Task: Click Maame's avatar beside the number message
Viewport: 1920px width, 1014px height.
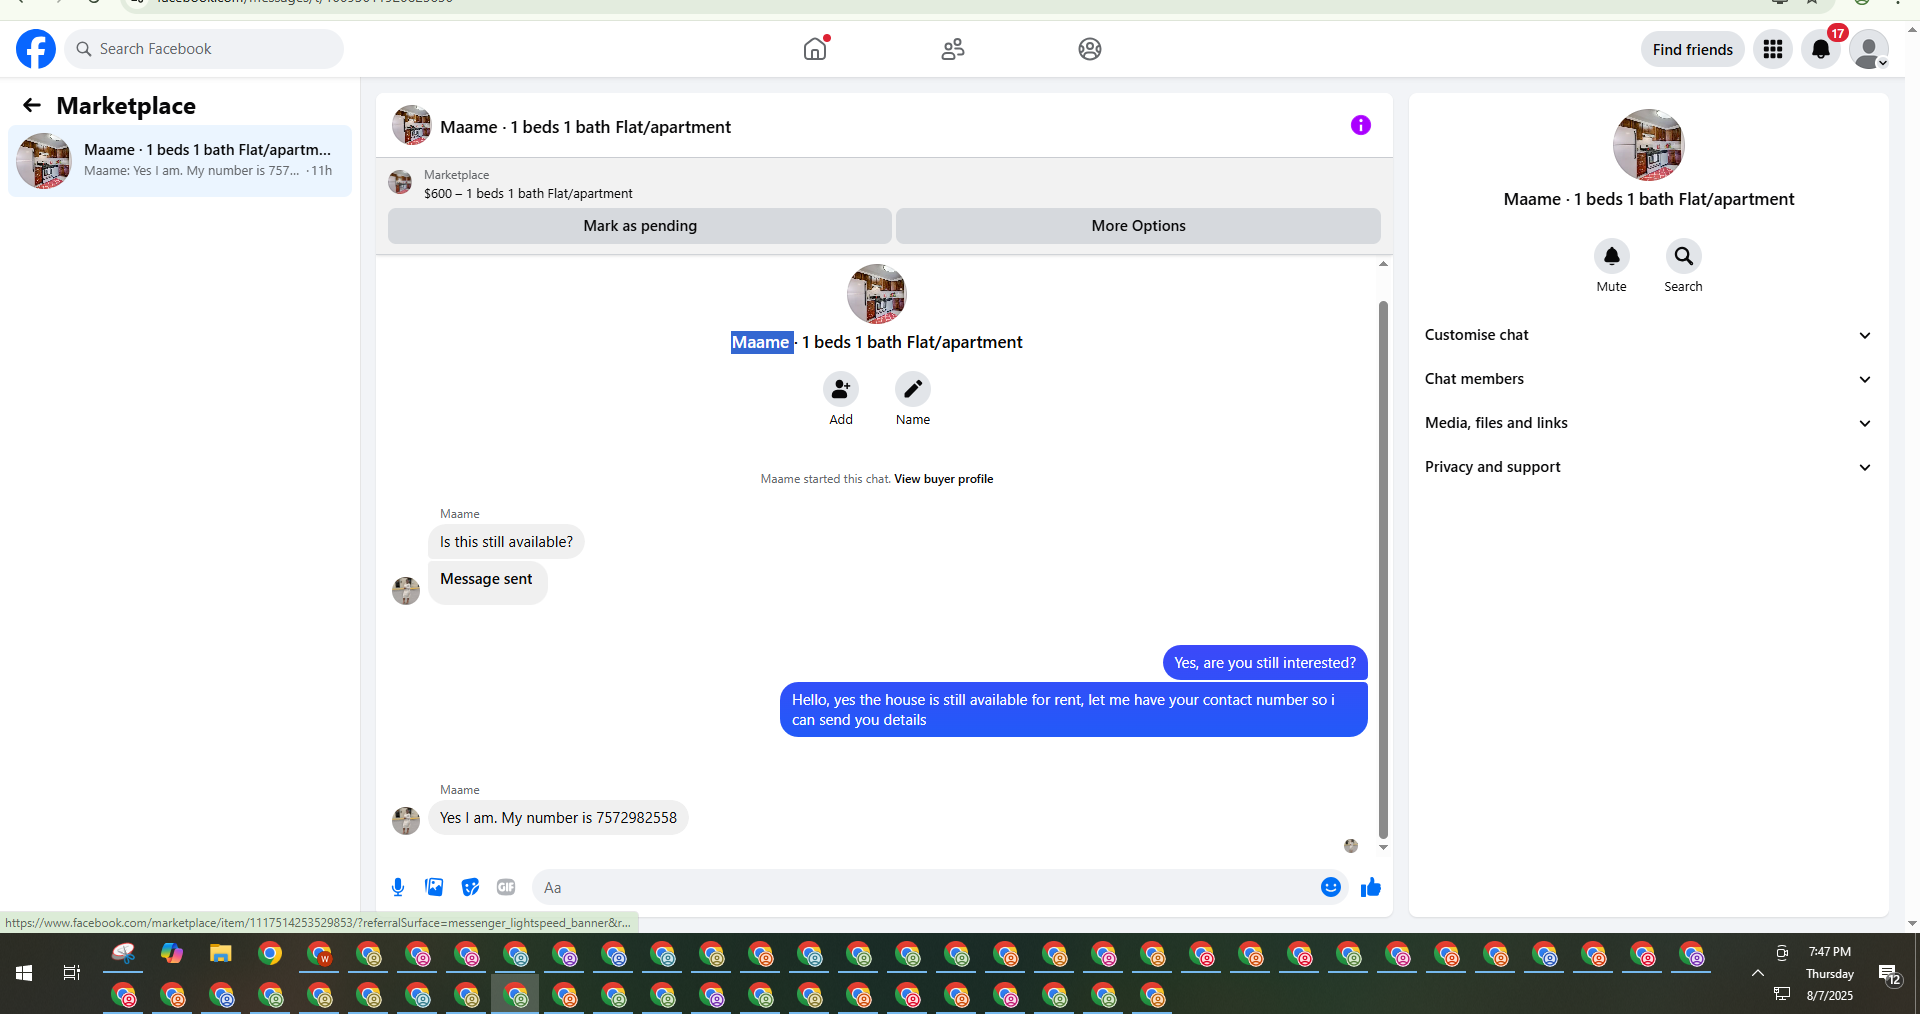Action: [x=406, y=821]
